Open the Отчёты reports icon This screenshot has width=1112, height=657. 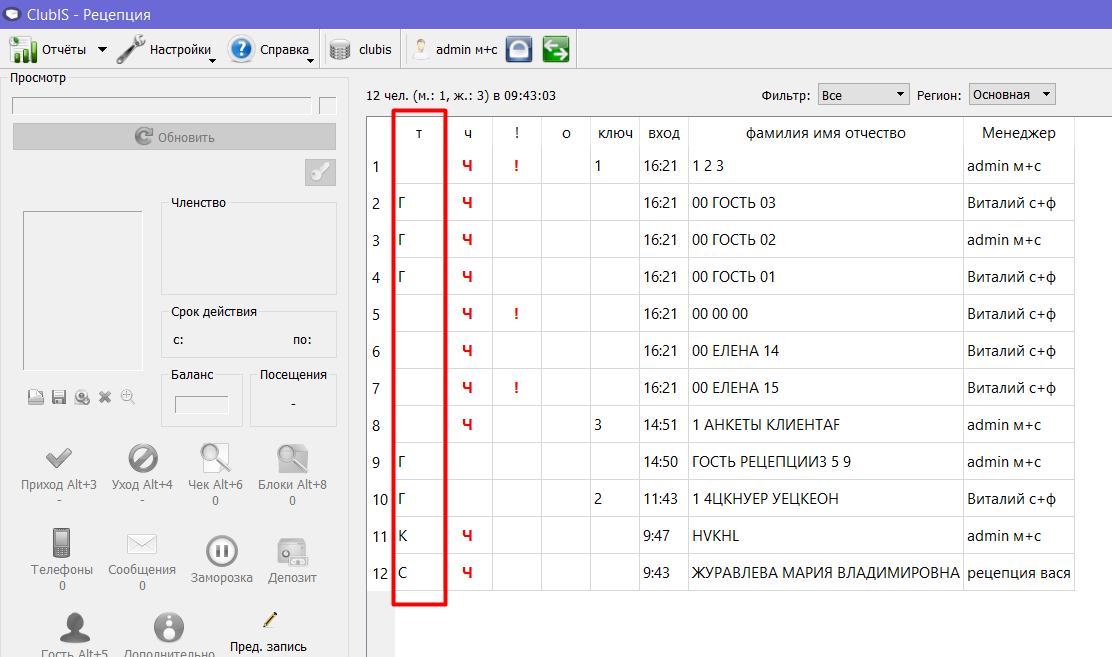pos(23,50)
